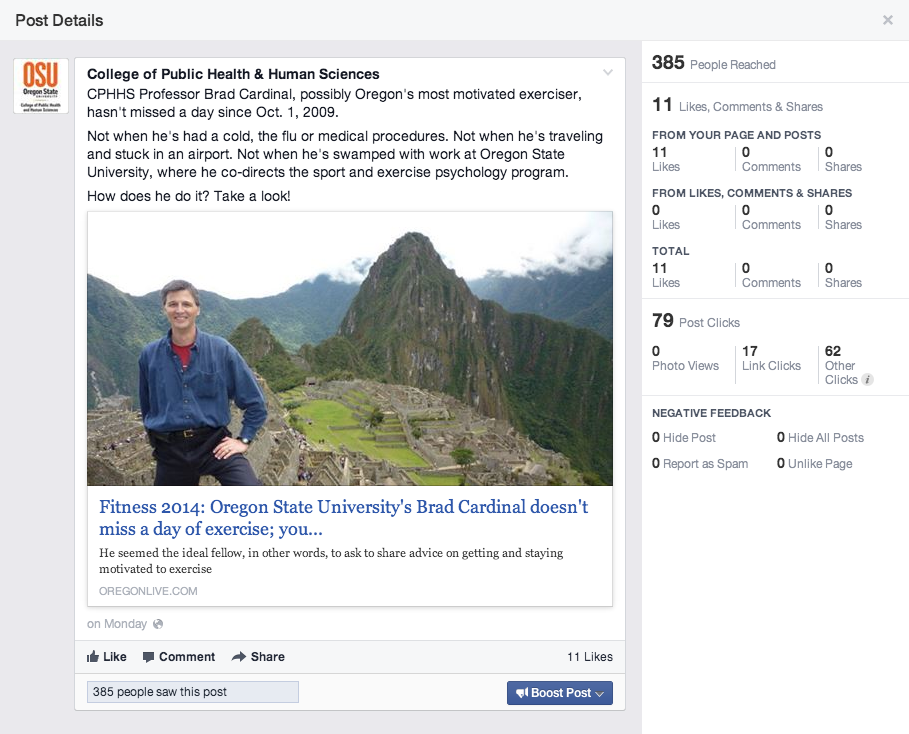Click the Share button text
Image resolution: width=909 pixels, height=734 pixels.
[267, 656]
